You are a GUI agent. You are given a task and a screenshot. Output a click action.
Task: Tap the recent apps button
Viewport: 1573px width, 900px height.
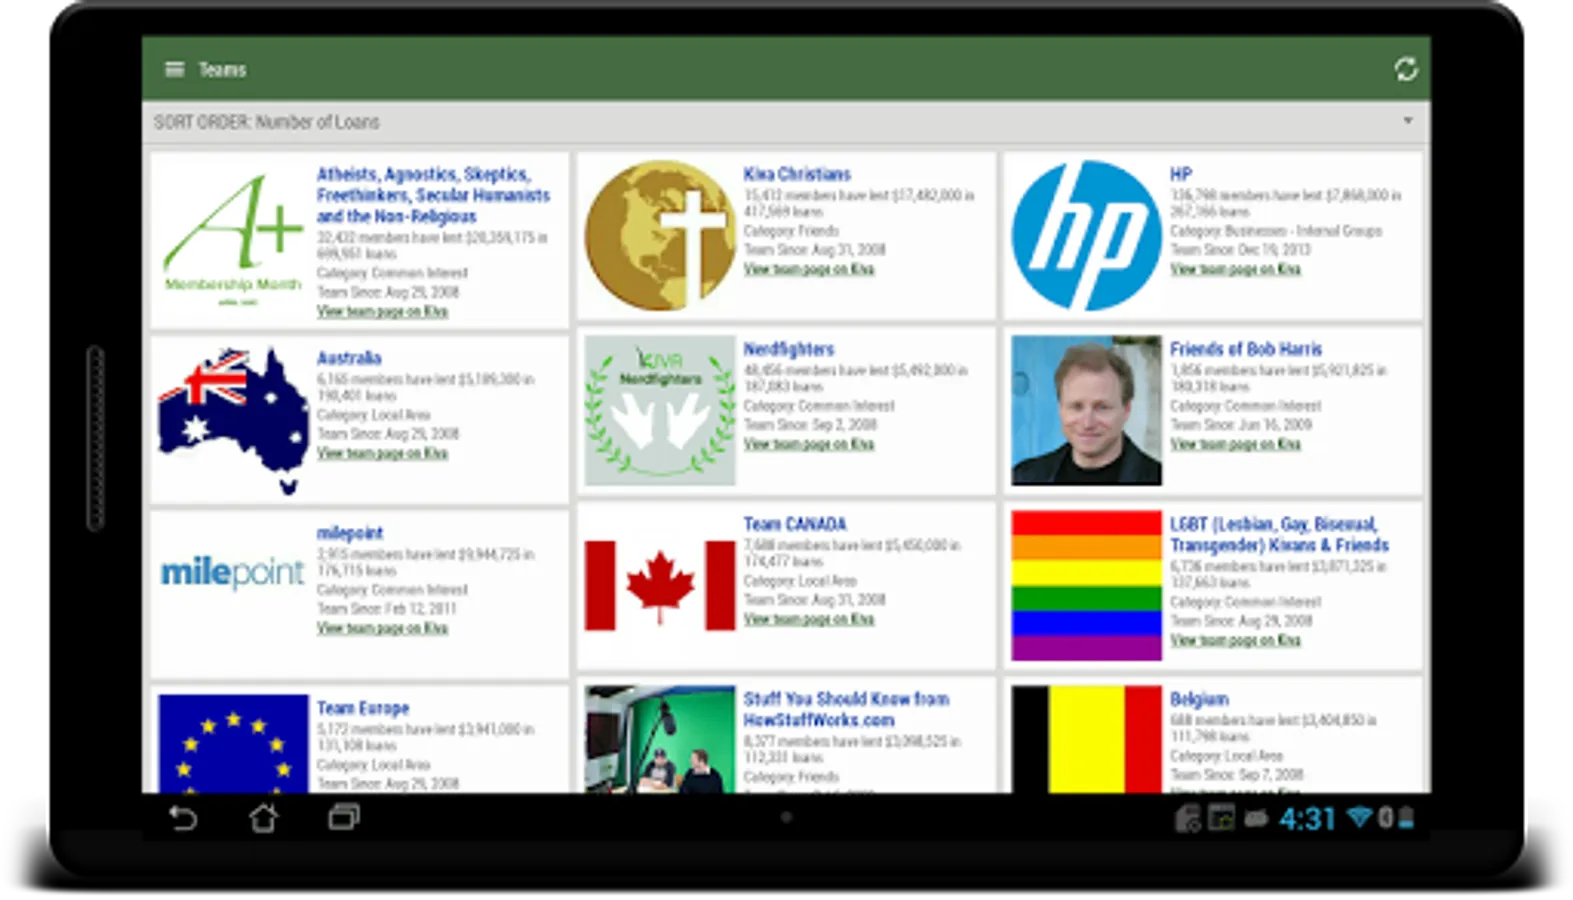[x=343, y=818]
